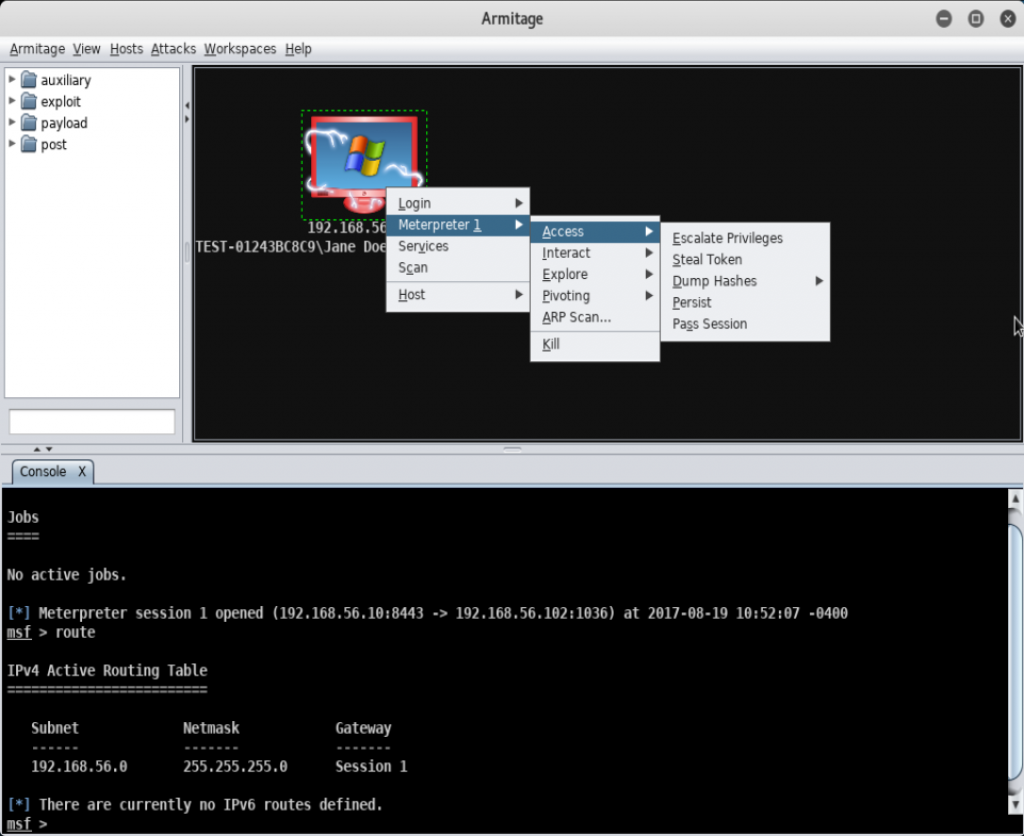The height and width of the screenshot is (836, 1024).
Task: Open the Workspaces menu
Action: 240,49
